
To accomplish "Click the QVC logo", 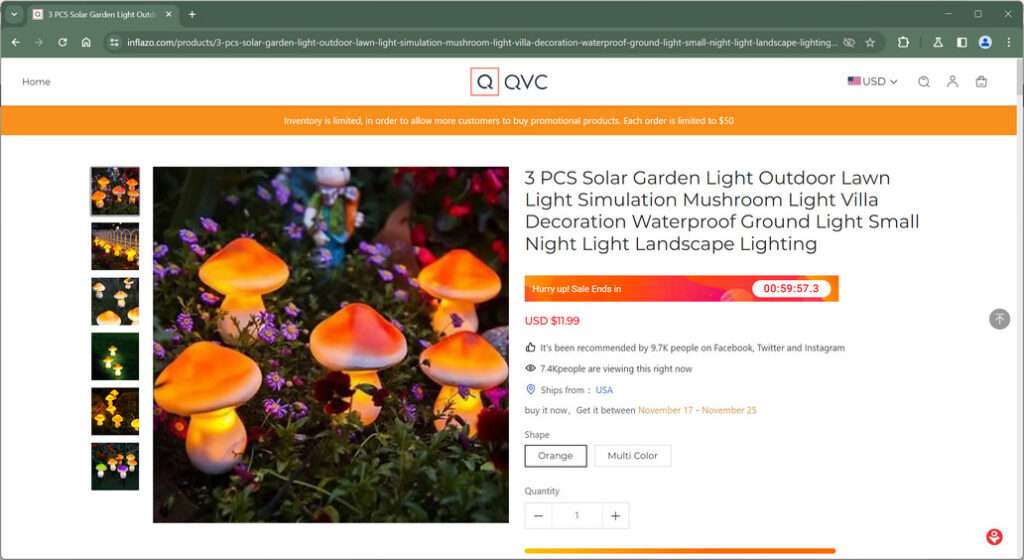I will [x=509, y=82].
